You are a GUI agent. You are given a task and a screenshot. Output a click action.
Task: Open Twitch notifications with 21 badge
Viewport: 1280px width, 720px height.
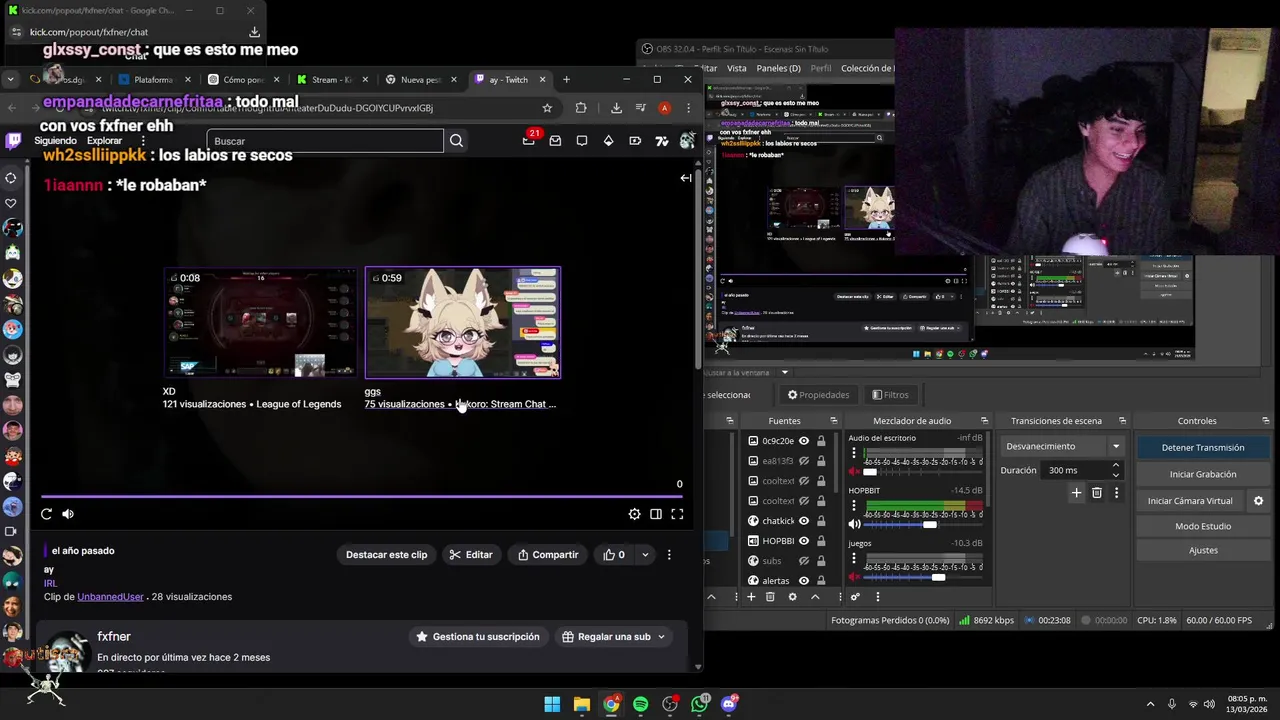[529, 140]
